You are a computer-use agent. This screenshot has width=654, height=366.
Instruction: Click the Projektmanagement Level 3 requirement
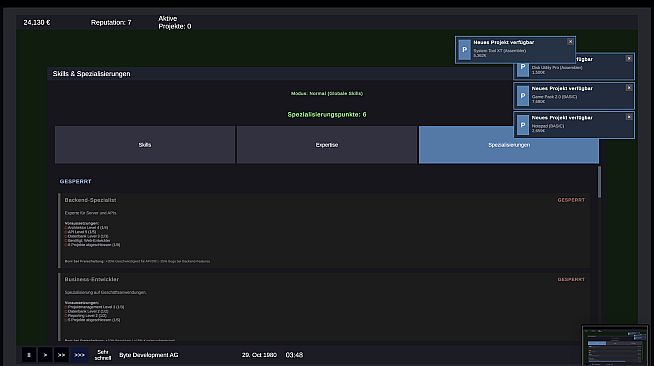pyautogui.click(x=94, y=307)
